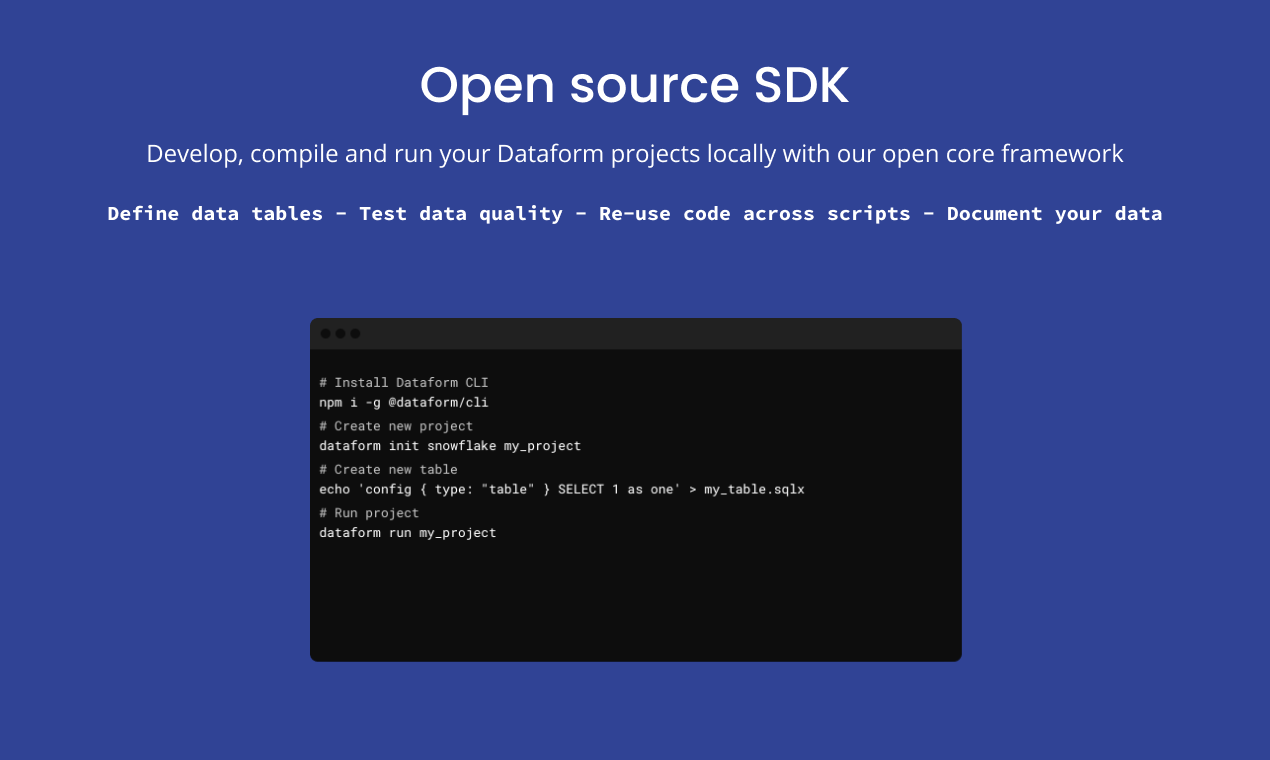This screenshot has width=1270, height=760.
Task: Click the '# Run project' comment line
Action: click(x=368, y=513)
